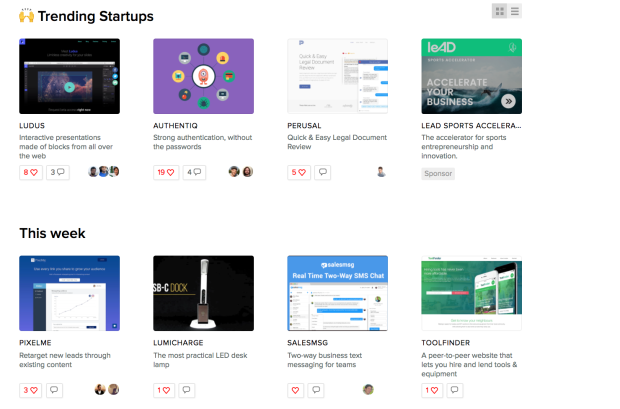Like the Perusal startup

[x=298, y=172]
